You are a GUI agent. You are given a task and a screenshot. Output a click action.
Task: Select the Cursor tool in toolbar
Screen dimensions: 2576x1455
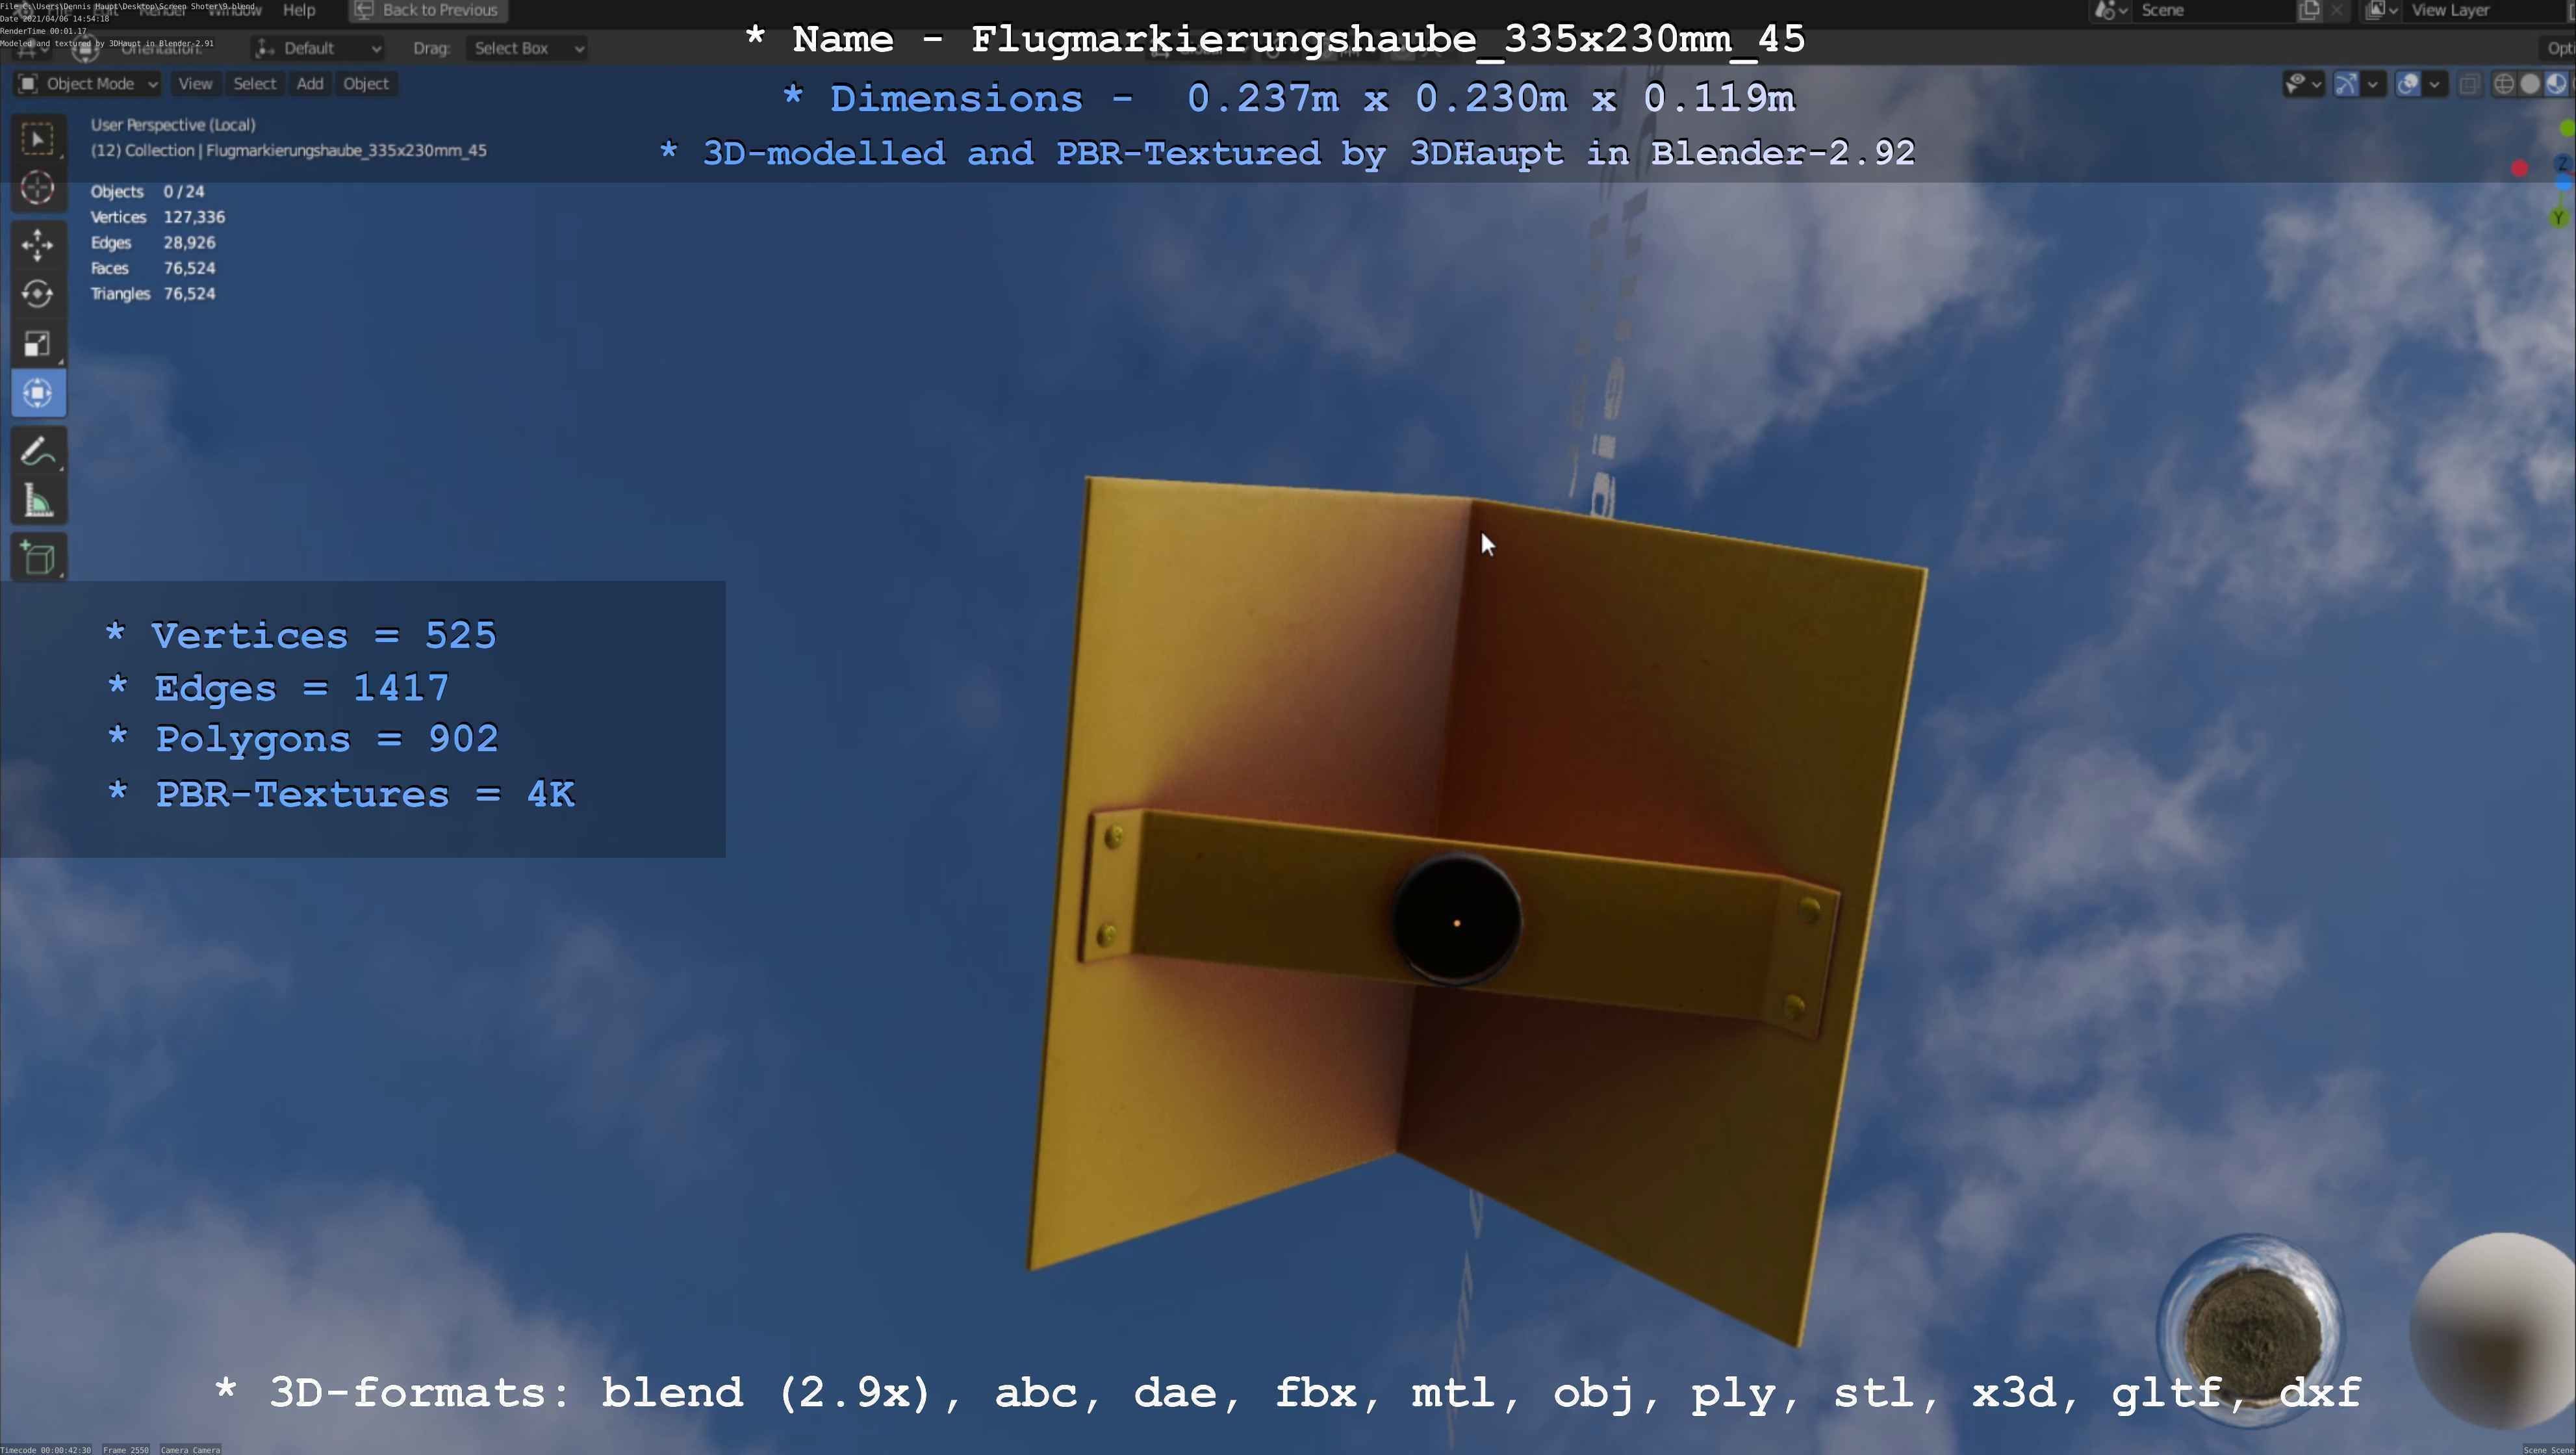[x=37, y=188]
